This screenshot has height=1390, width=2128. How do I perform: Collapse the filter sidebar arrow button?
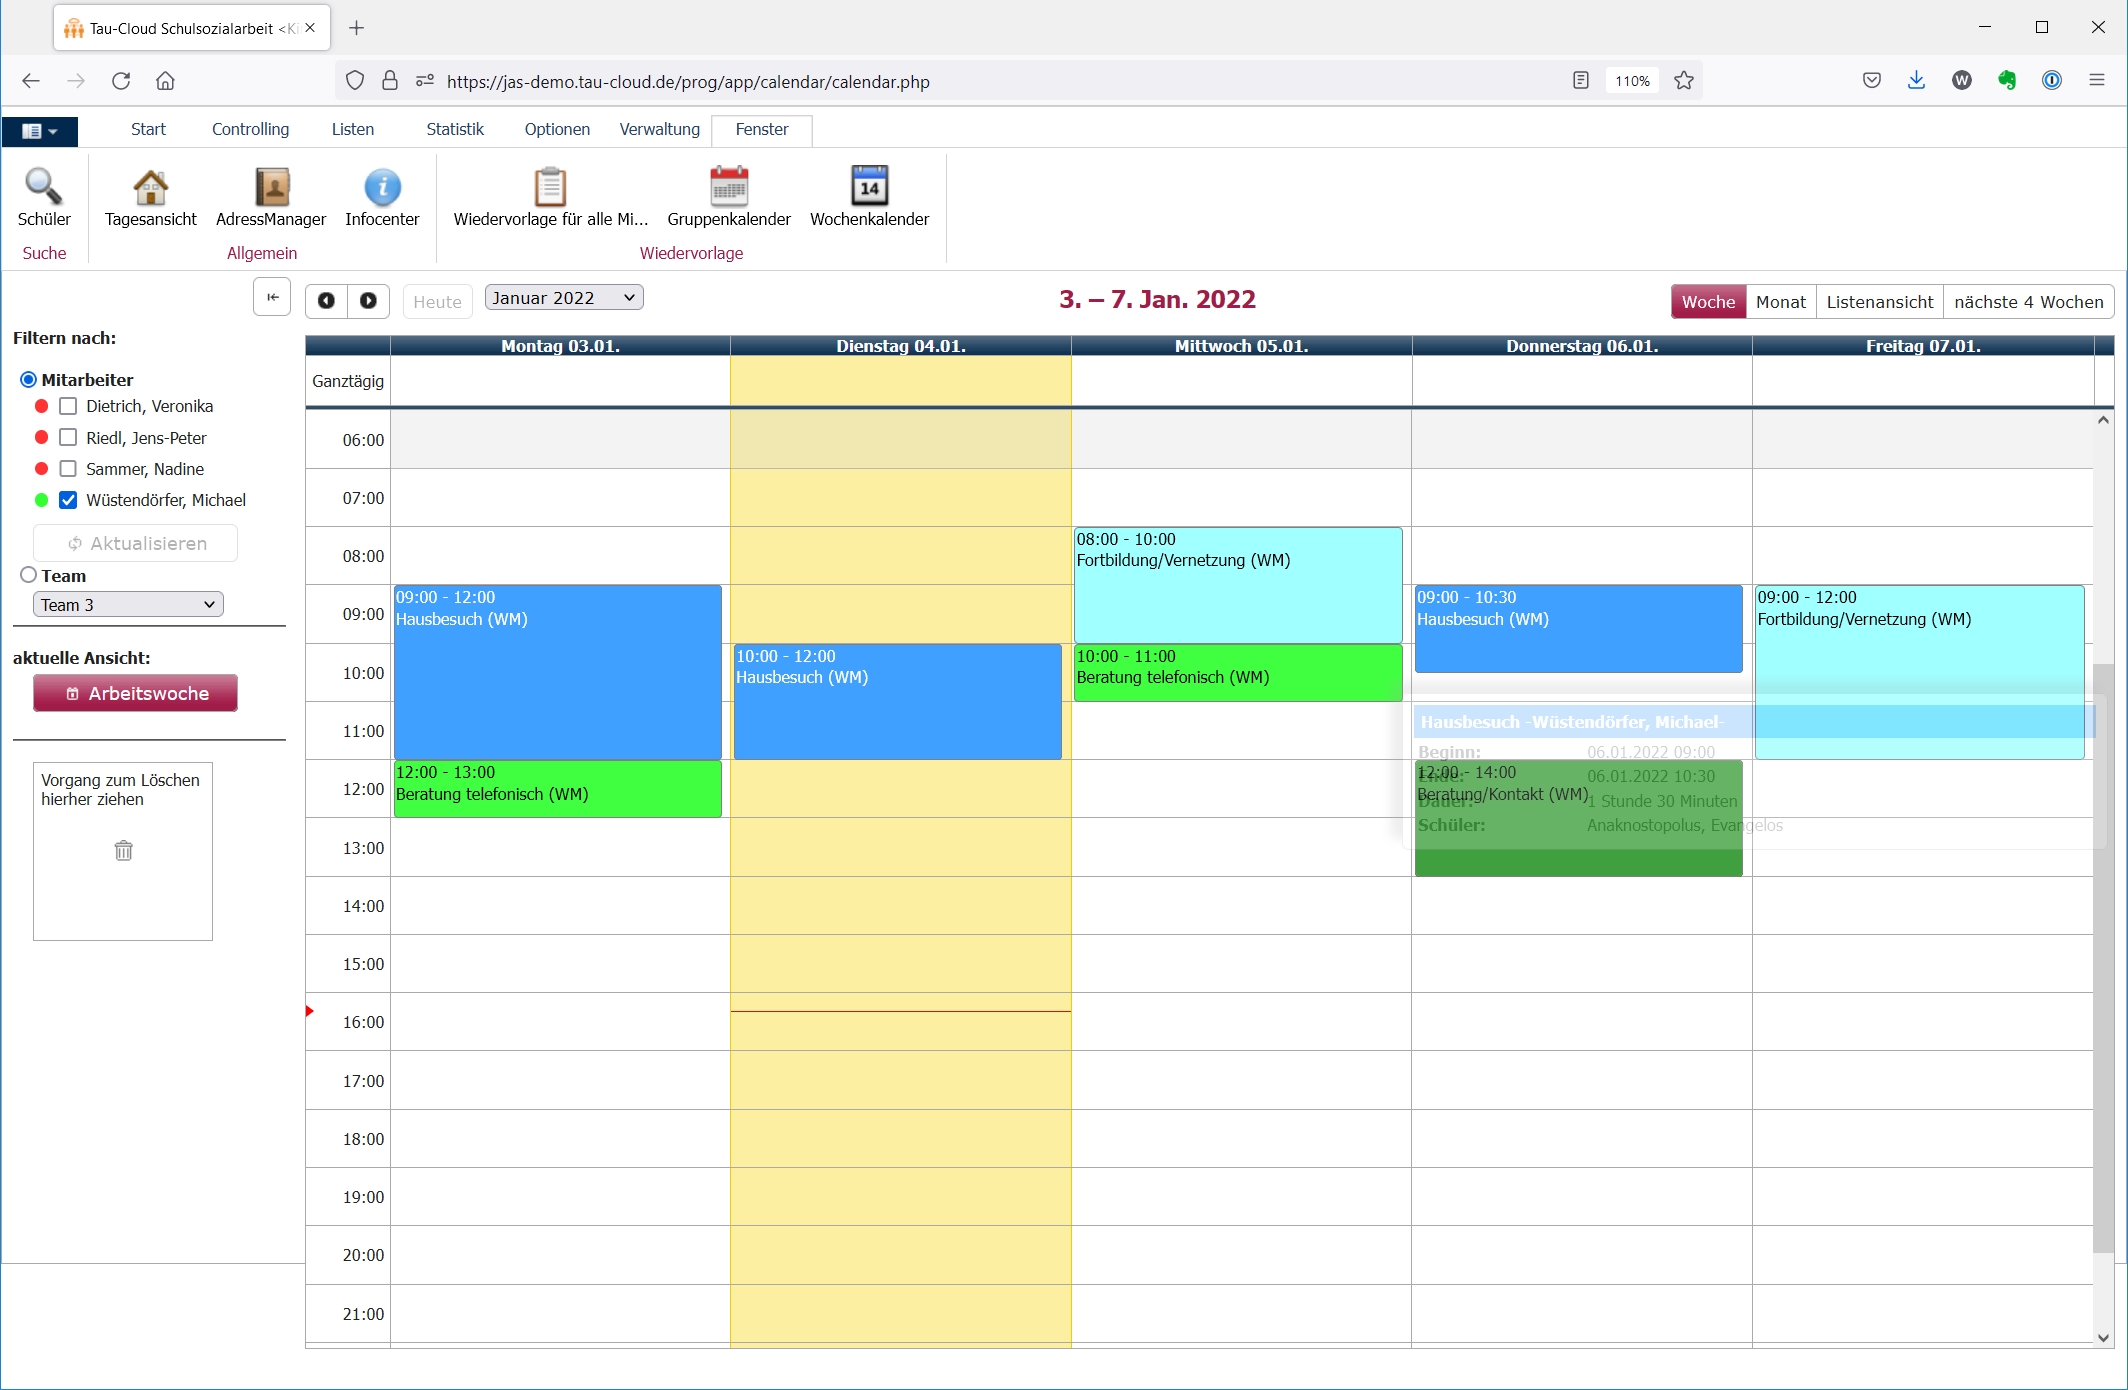point(272,298)
